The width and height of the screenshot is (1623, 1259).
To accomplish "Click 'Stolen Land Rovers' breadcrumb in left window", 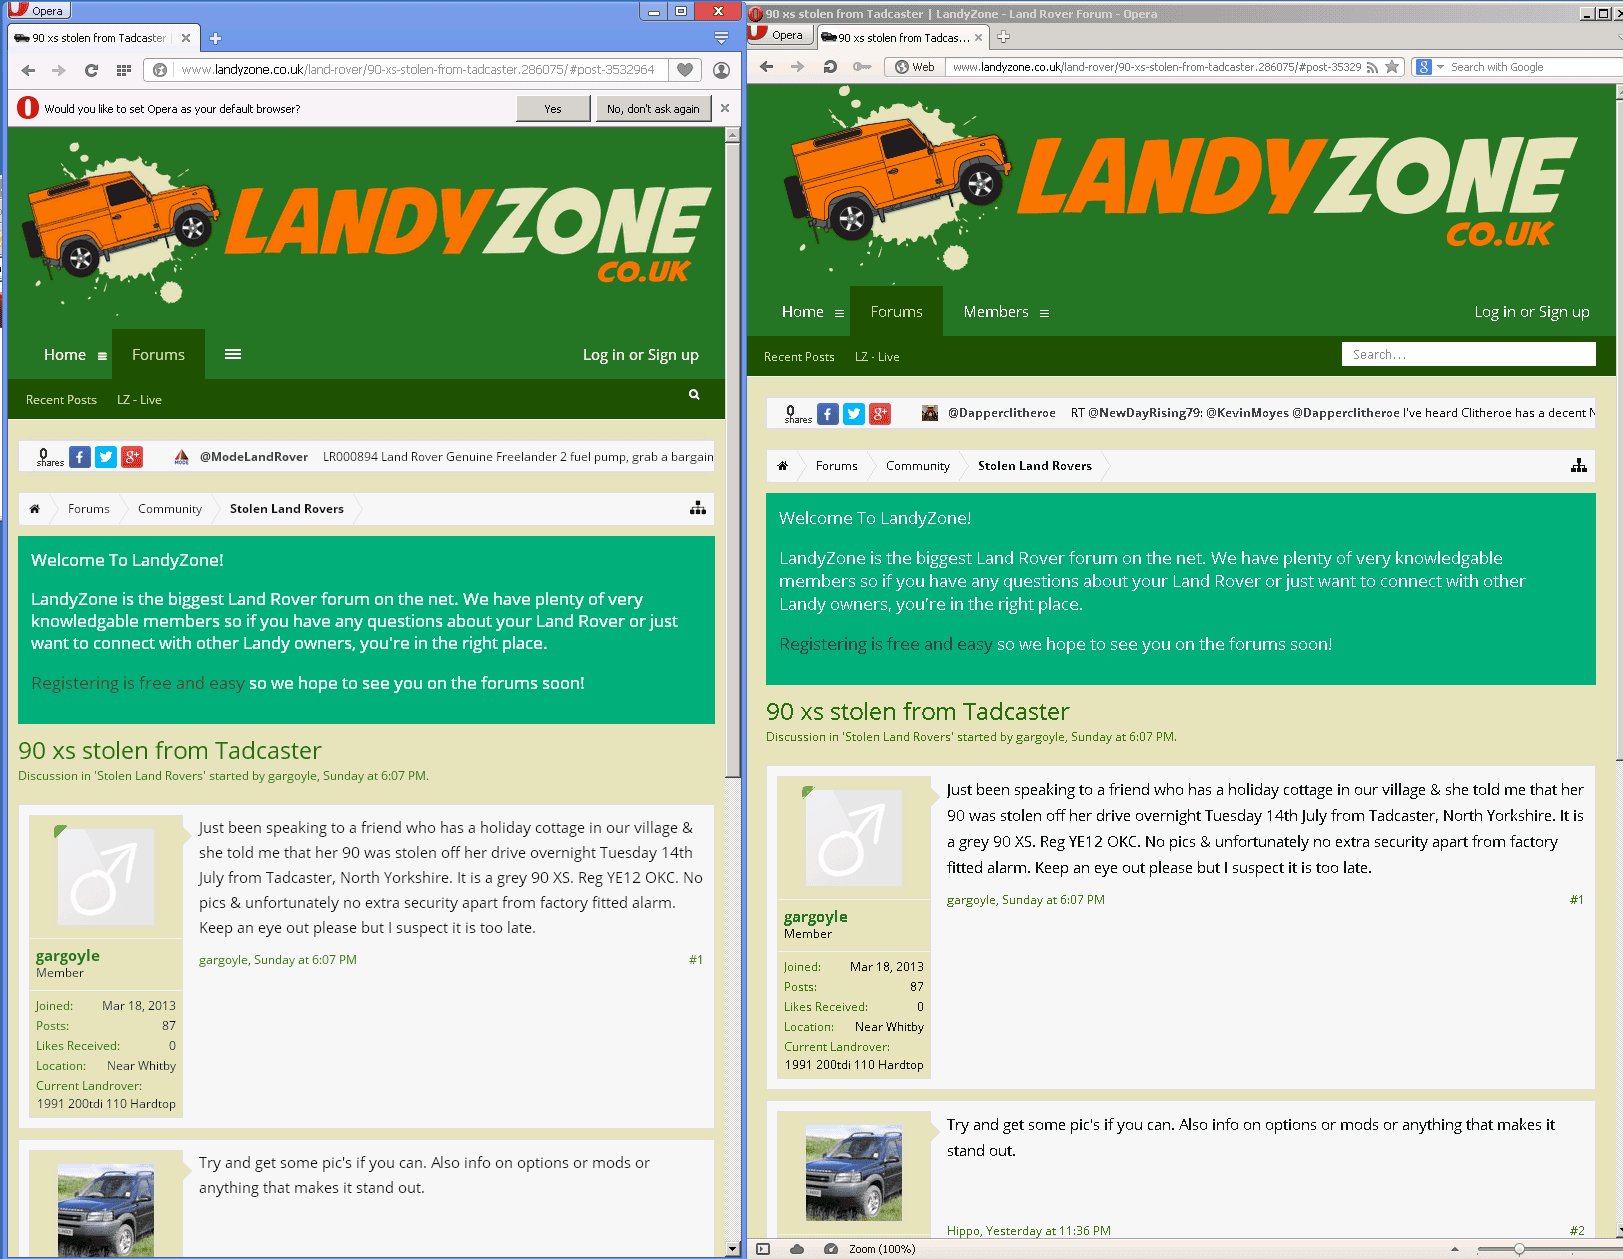I will tap(287, 509).
